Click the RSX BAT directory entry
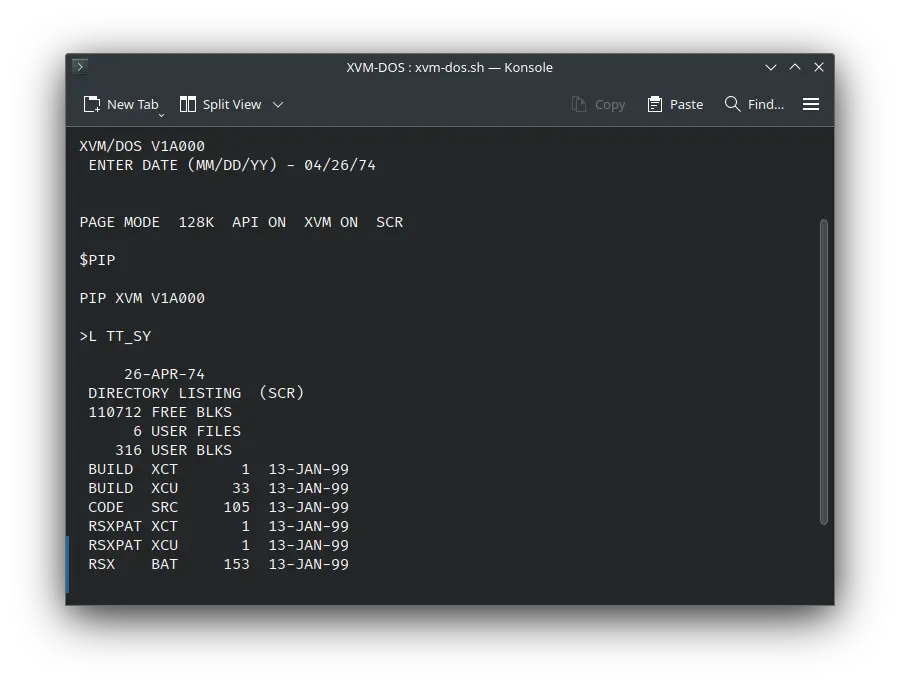 tap(200, 564)
